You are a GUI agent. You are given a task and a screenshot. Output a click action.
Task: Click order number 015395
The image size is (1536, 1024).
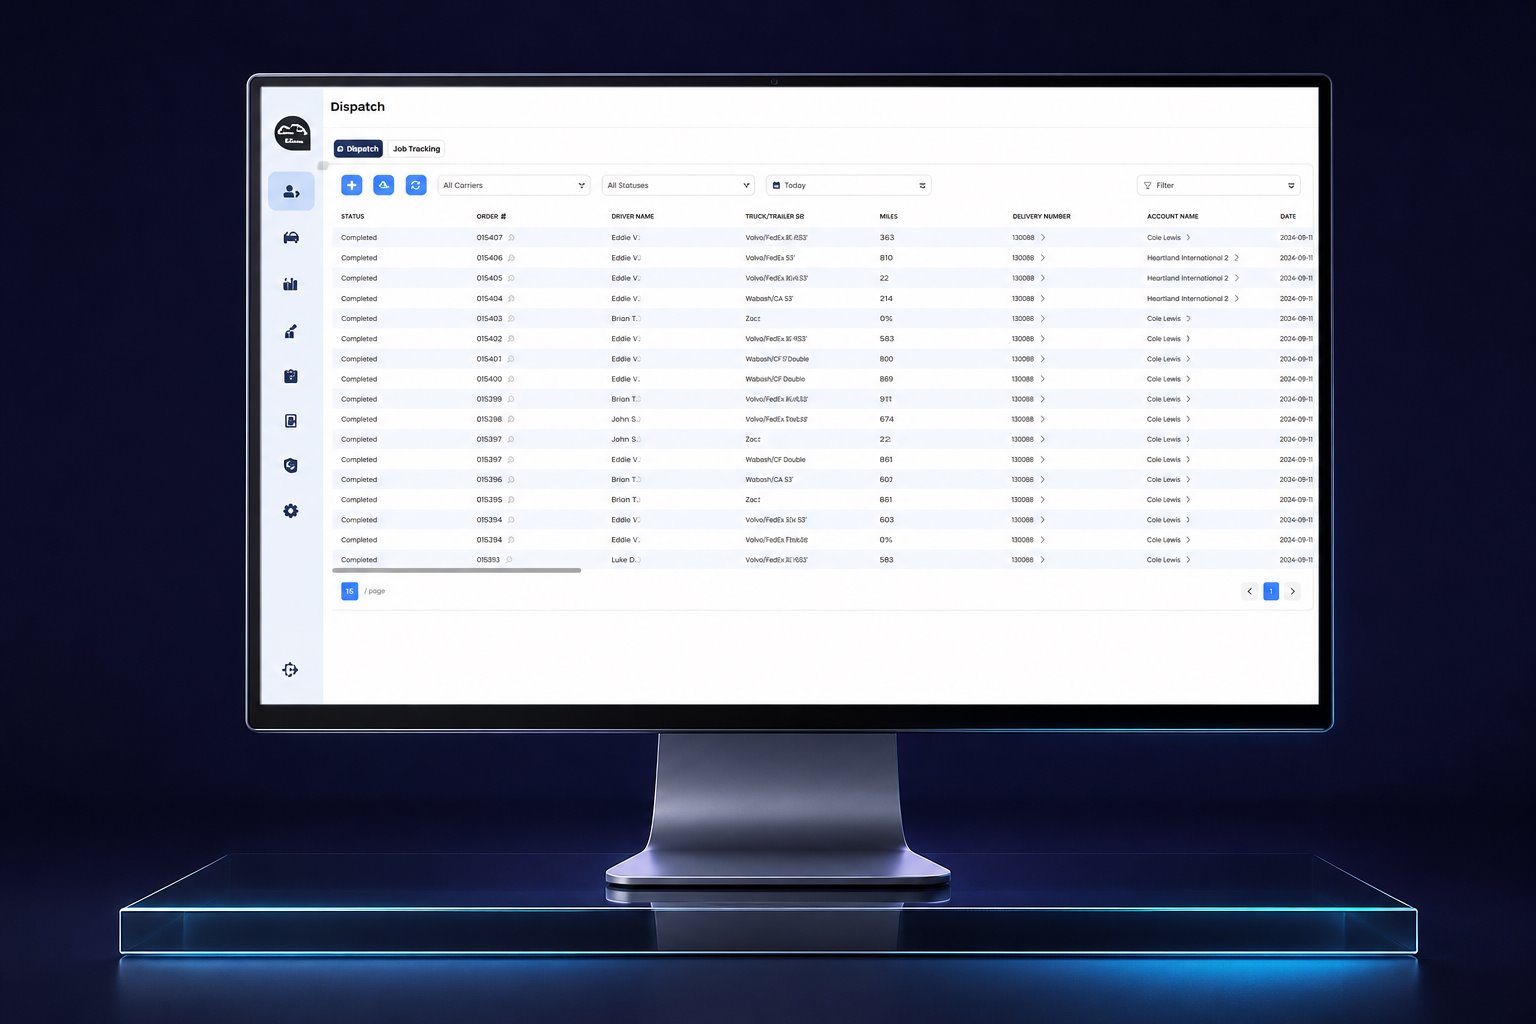pos(489,500)
